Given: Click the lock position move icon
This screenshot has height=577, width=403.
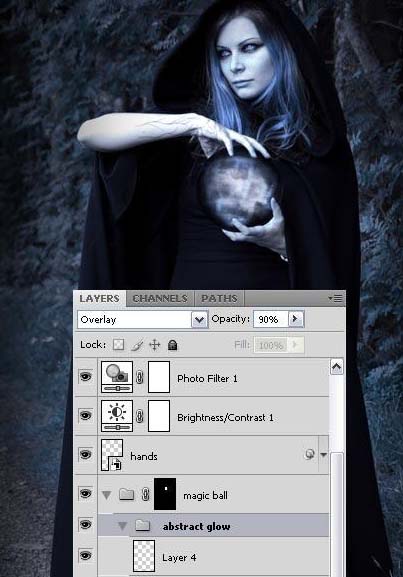Looking at the screenshot, I should point(155,345).
